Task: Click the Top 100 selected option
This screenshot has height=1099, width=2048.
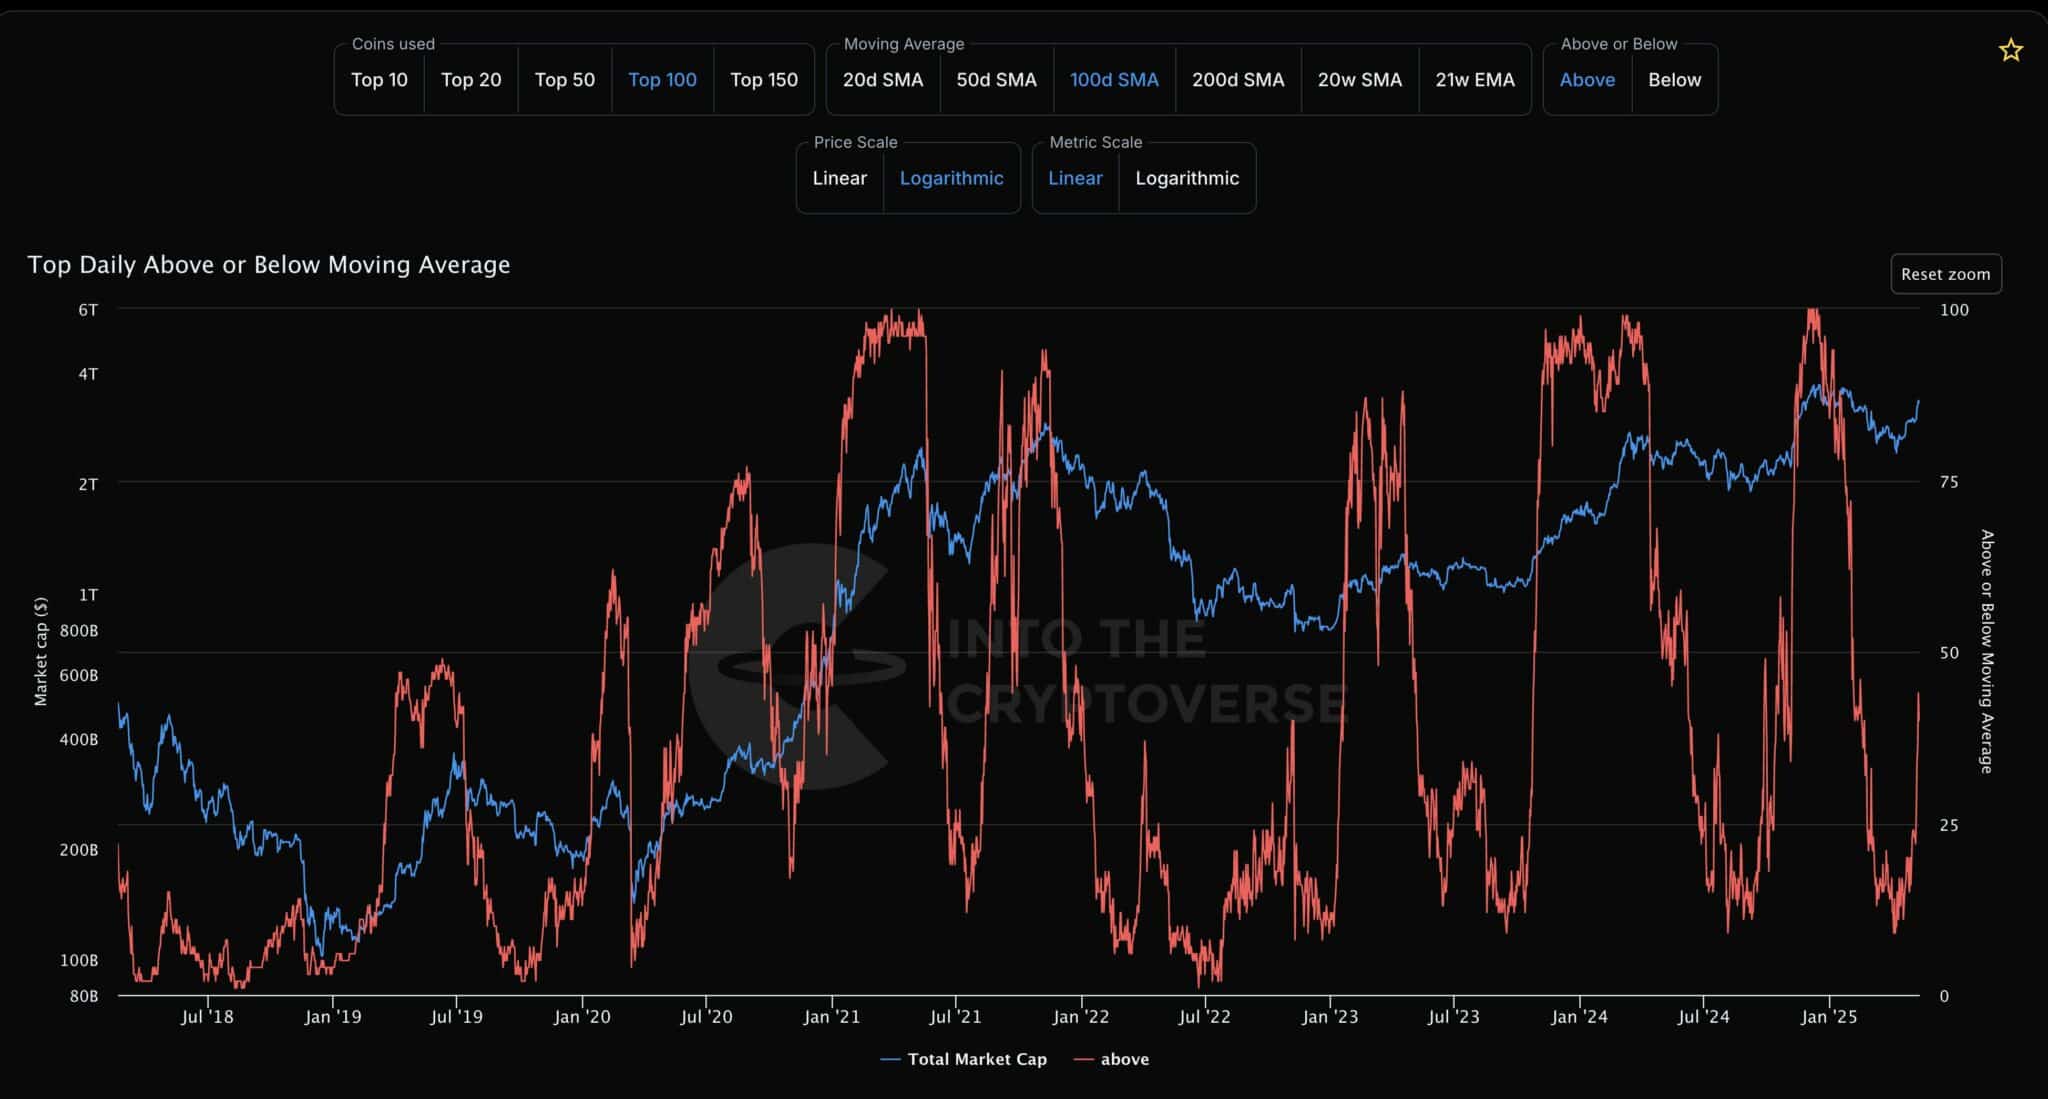Action: (x=662, y=80)
